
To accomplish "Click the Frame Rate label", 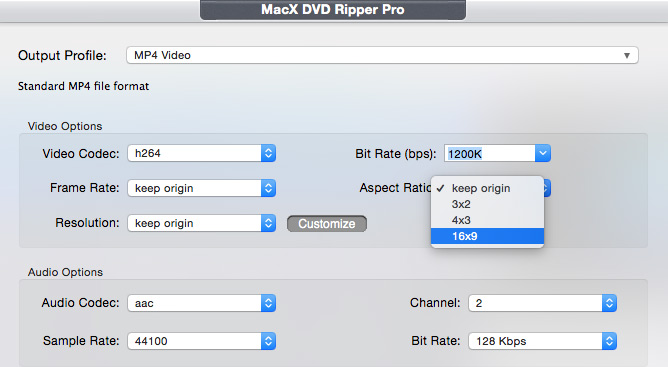I will (x=85, y=188).
